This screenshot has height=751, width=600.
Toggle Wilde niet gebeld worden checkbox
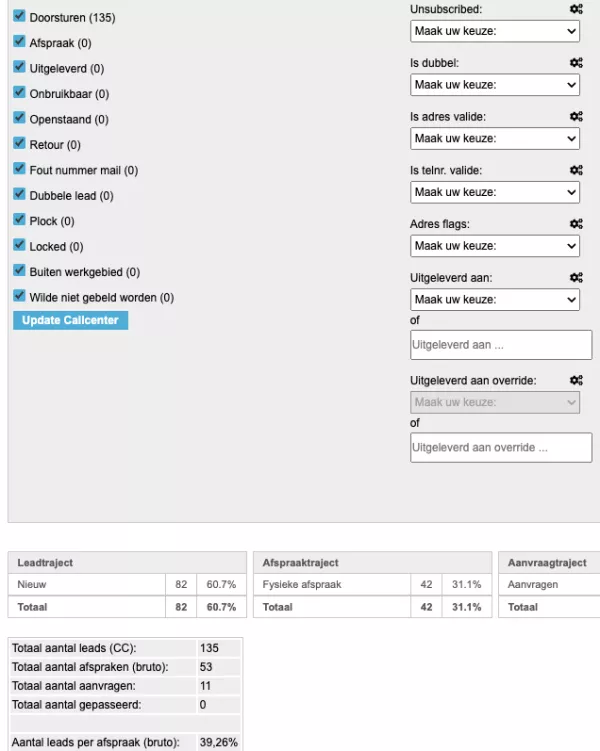point(19,296)
